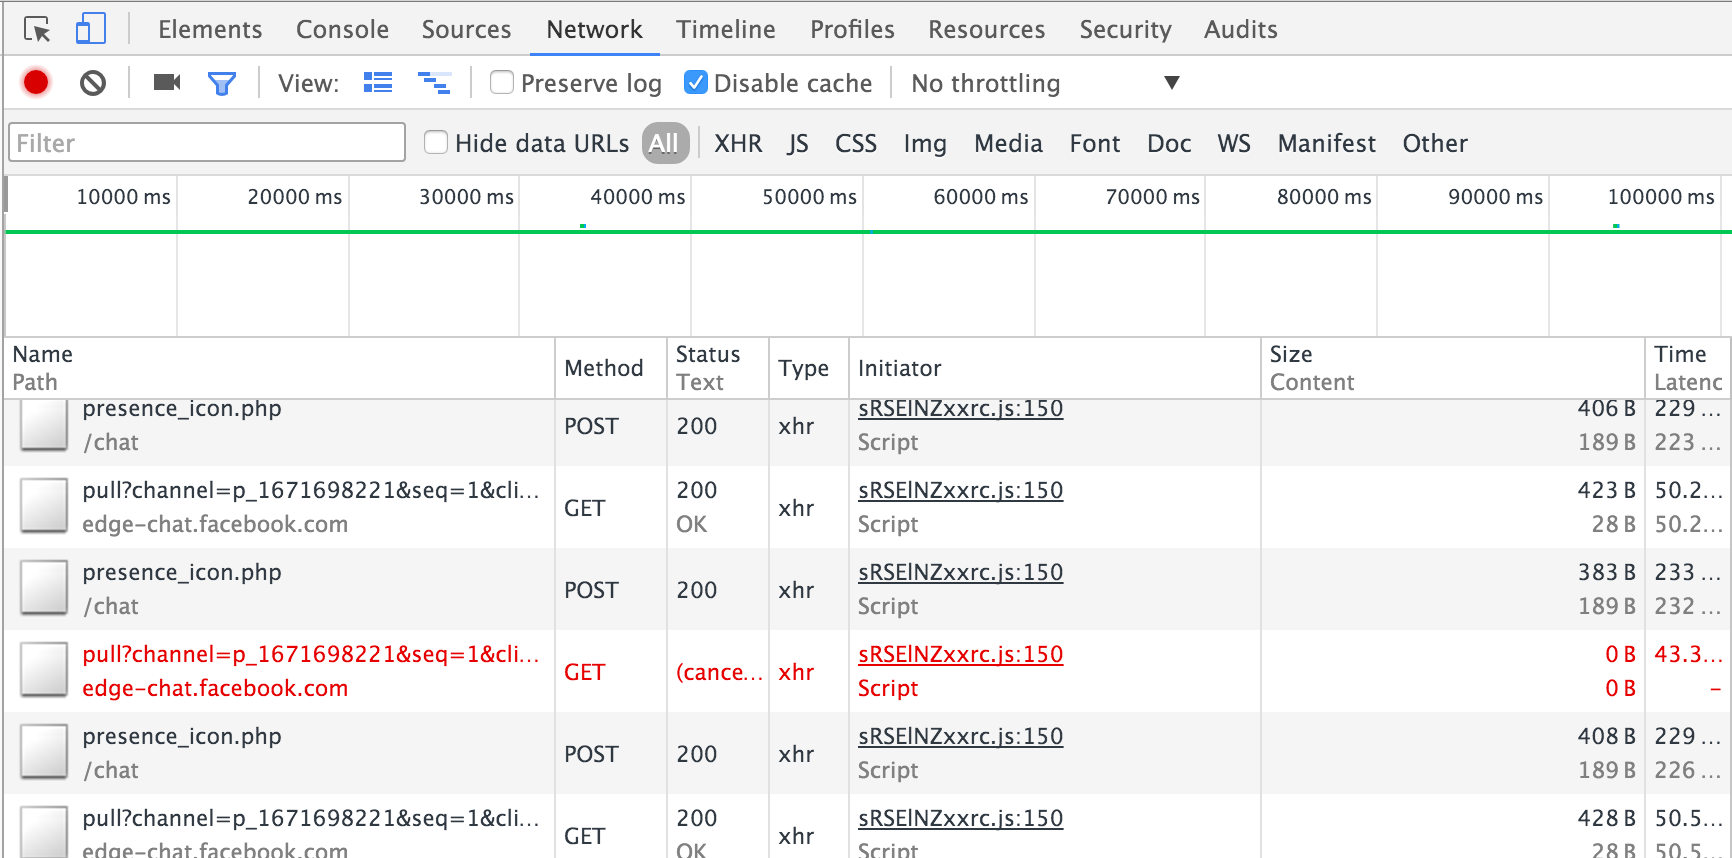Screen dimensions: 1732x858
Task: Select presence_icon.php row with 408 B size
Action: 867,753
